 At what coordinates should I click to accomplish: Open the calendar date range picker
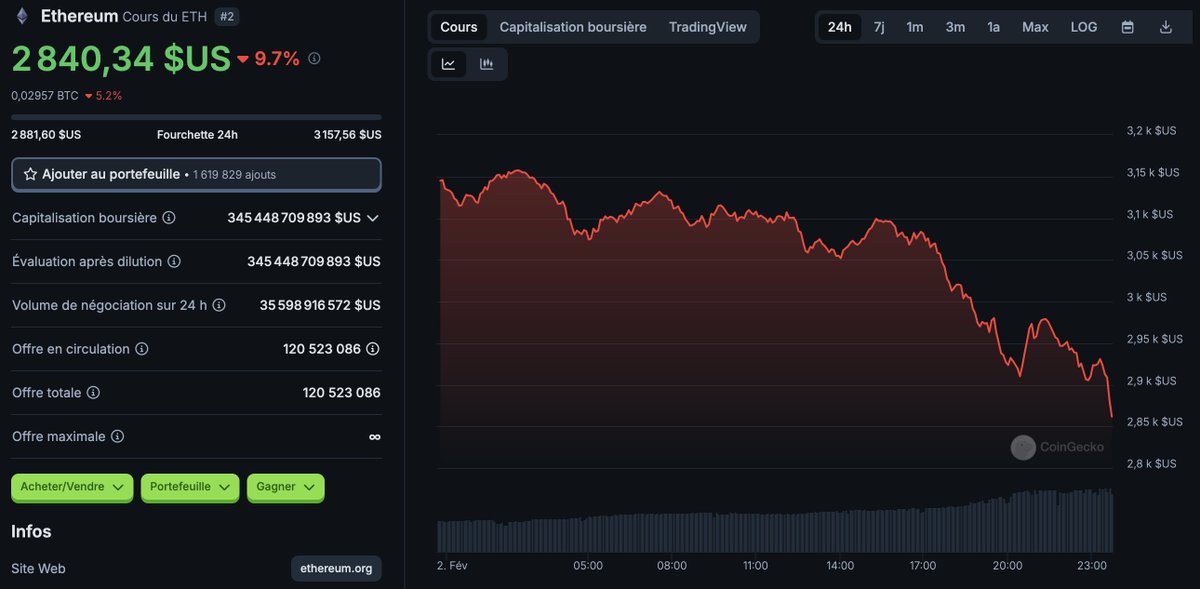[1128, 27]
